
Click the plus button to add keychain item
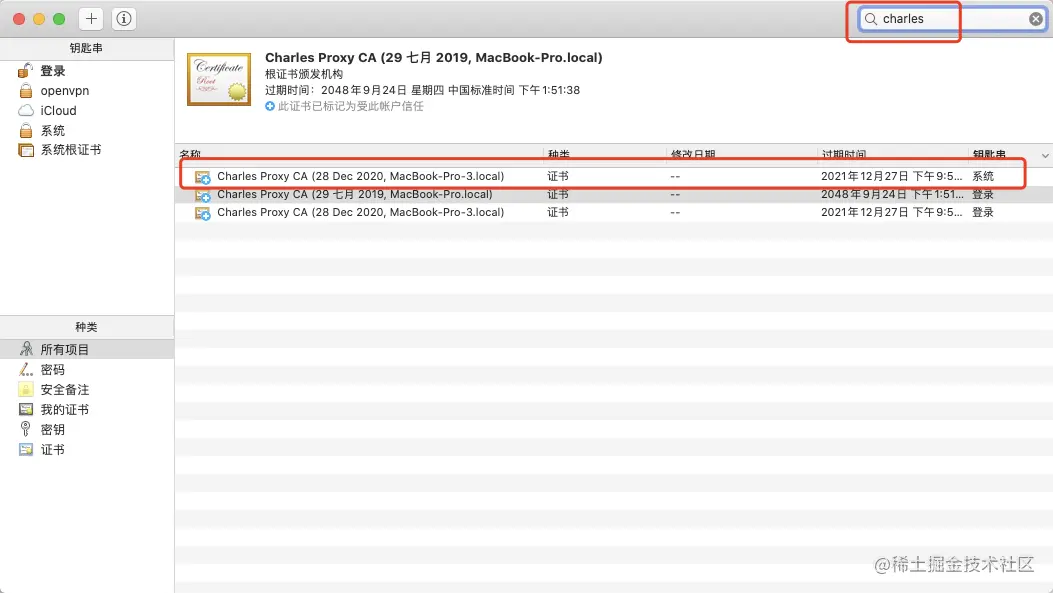91,19
